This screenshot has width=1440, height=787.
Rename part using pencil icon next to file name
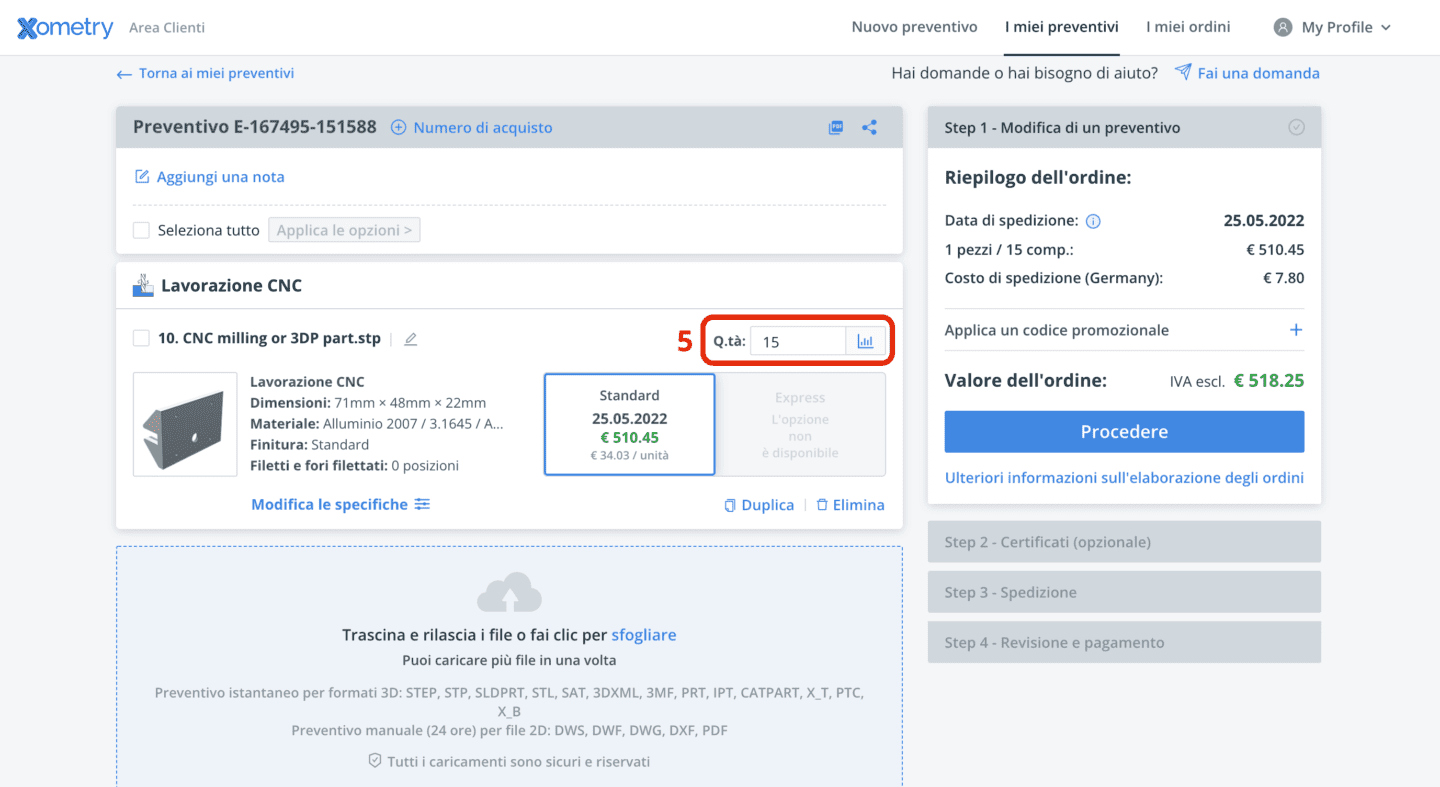tap(410, 339)
